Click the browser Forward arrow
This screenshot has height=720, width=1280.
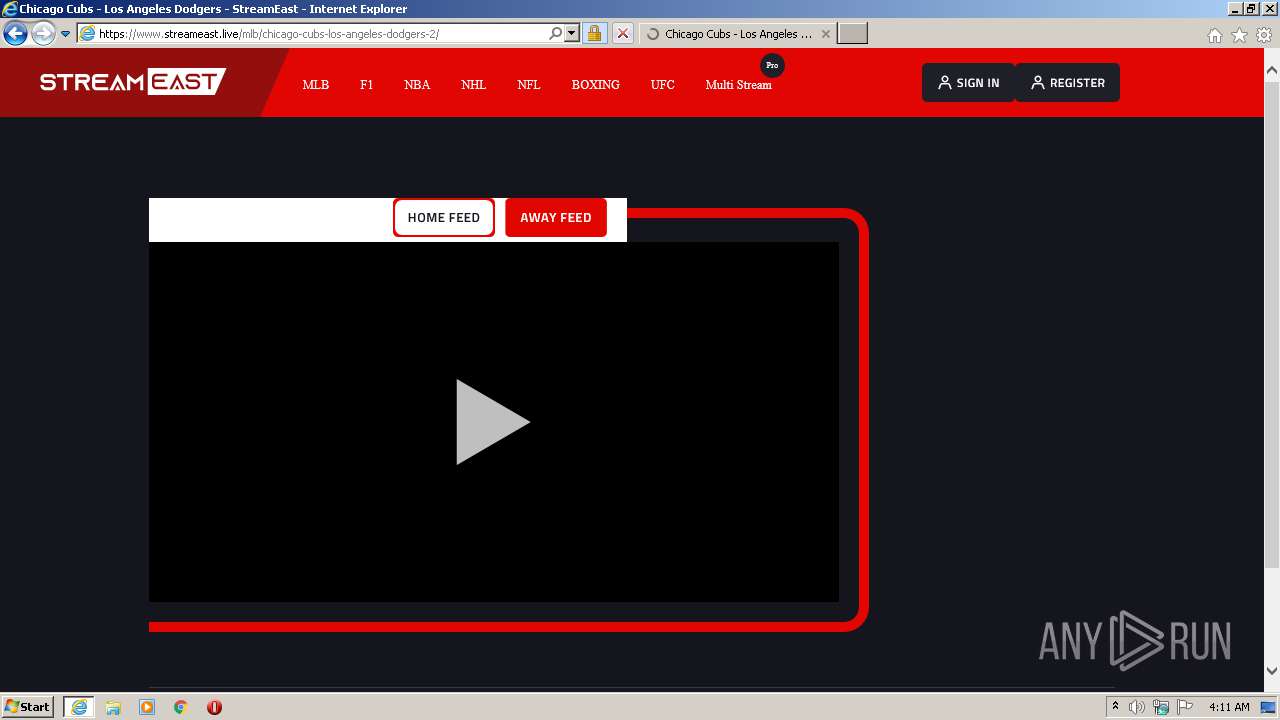tap(42, 34)
